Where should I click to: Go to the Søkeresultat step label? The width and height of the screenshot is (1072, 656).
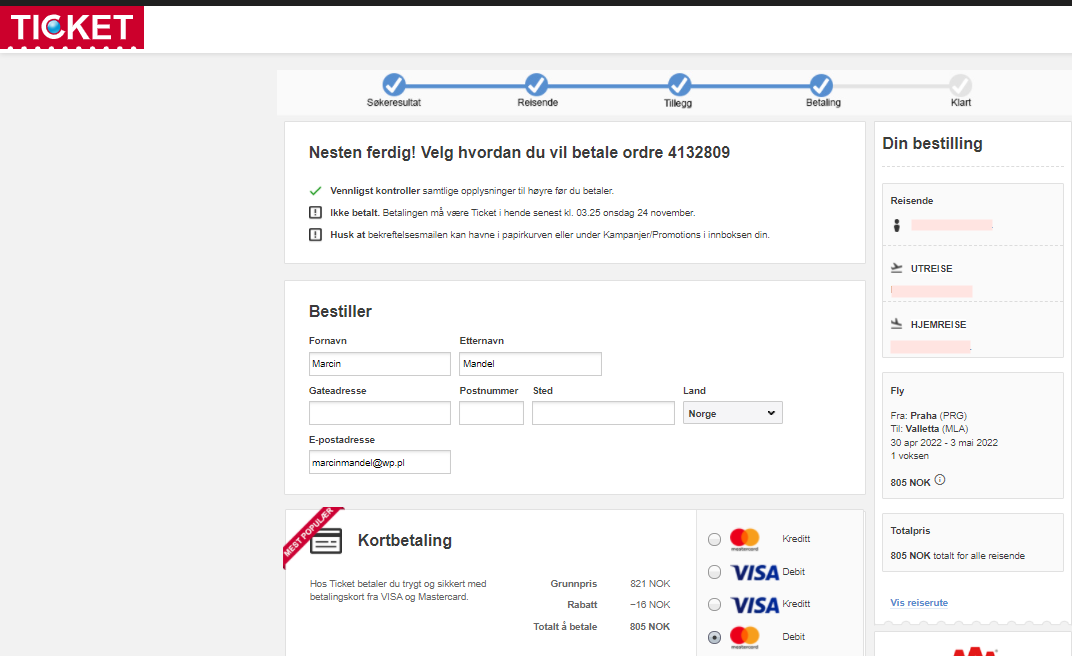(x=394, y=102)
